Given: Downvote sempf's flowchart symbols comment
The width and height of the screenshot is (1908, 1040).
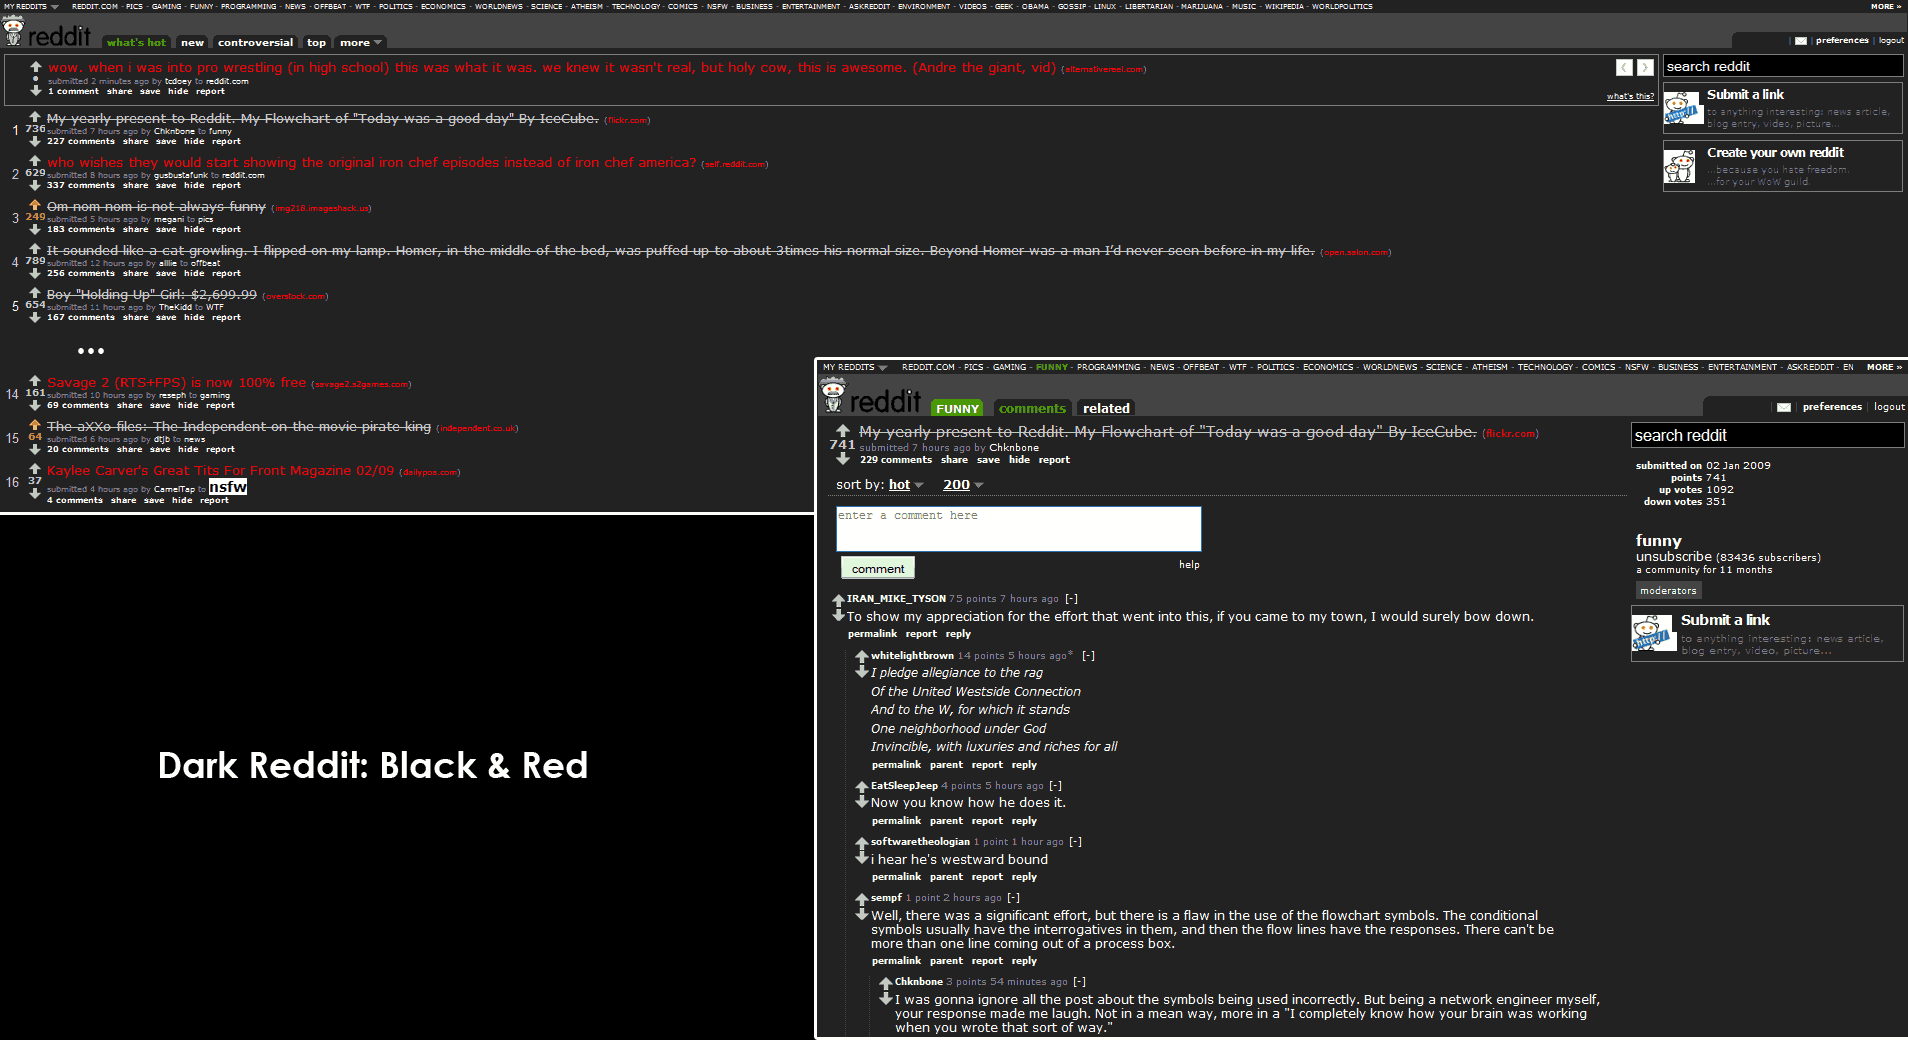Looking at the screenshot, I should [x=862, y=914].
